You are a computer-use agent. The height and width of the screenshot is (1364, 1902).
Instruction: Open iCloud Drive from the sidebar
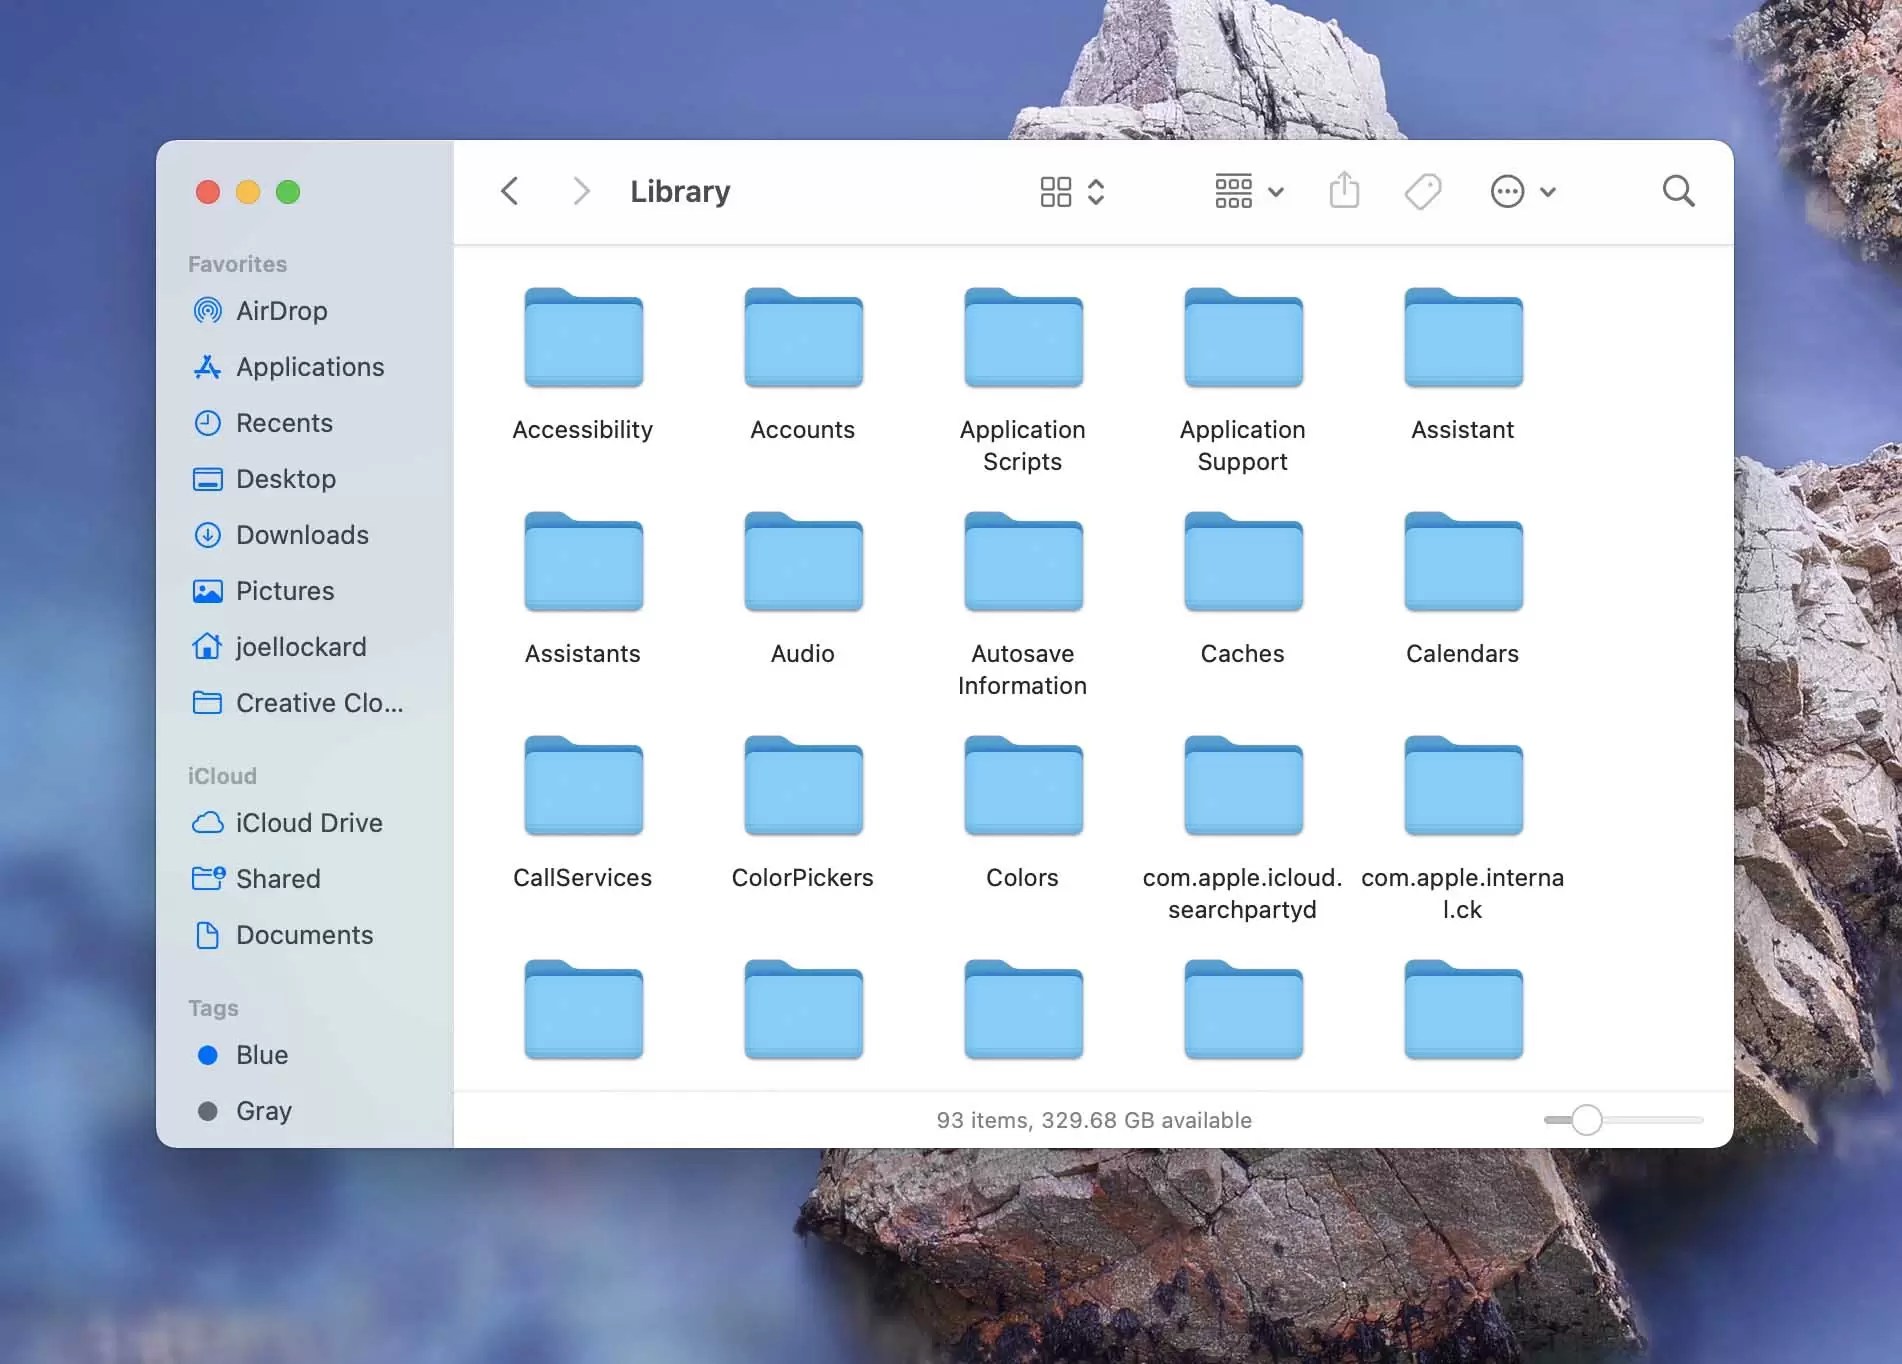pyautogui.click(x=309, y=823)
